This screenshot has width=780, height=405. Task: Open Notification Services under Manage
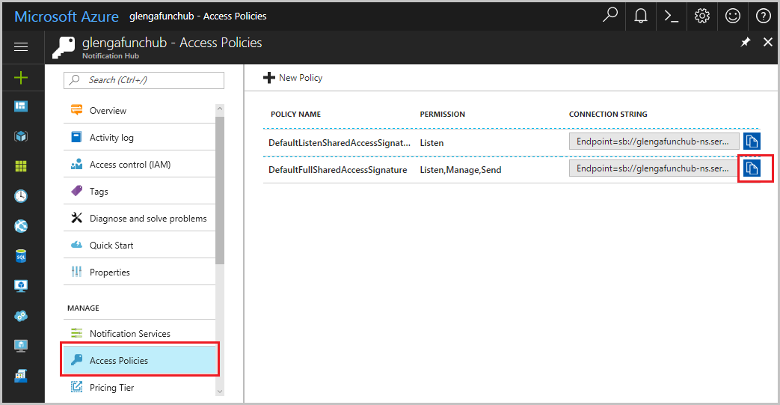pos(139,333)
